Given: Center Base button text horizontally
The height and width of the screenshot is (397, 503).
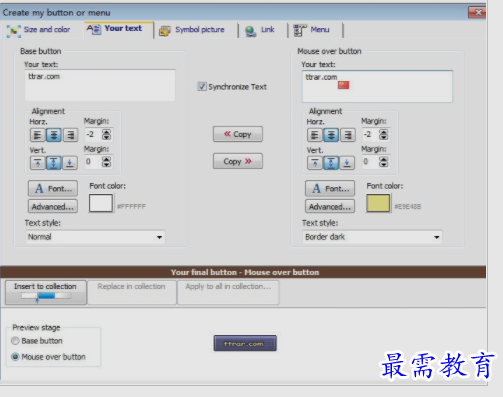Looking at the screenshot, I should [x=54, y=135].
